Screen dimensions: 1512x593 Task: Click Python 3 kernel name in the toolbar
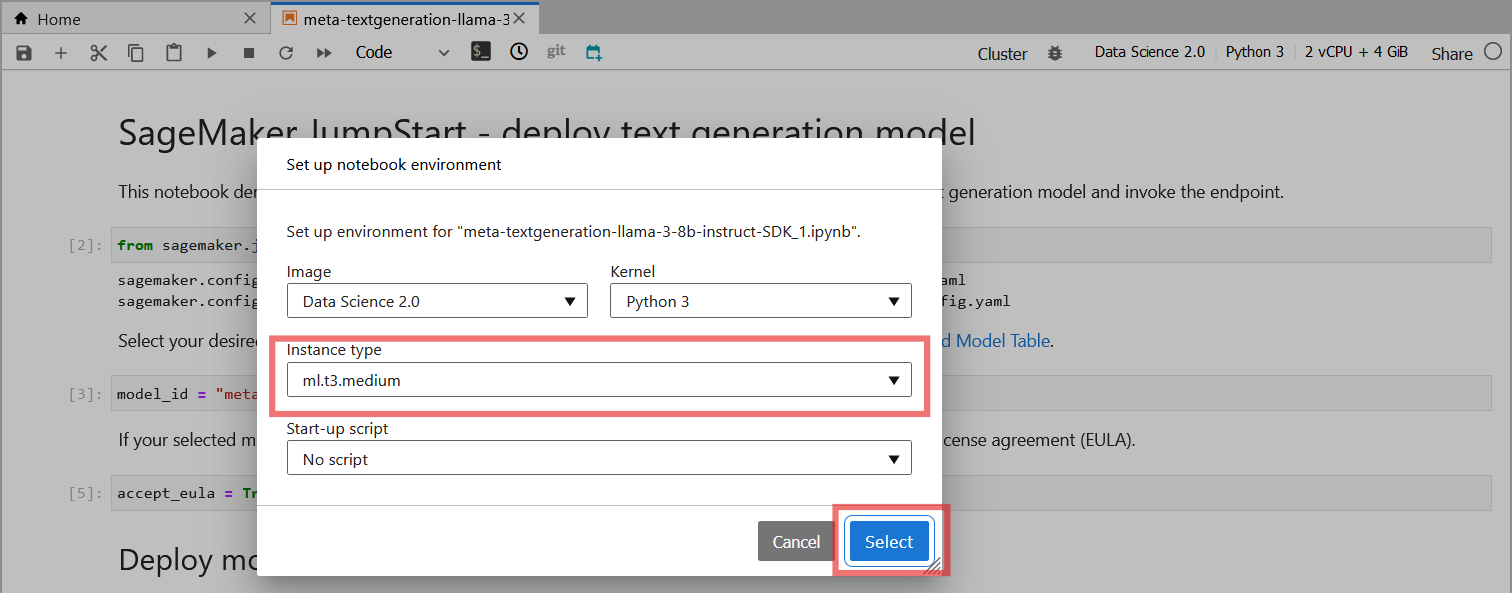[x=1255, y=52]
